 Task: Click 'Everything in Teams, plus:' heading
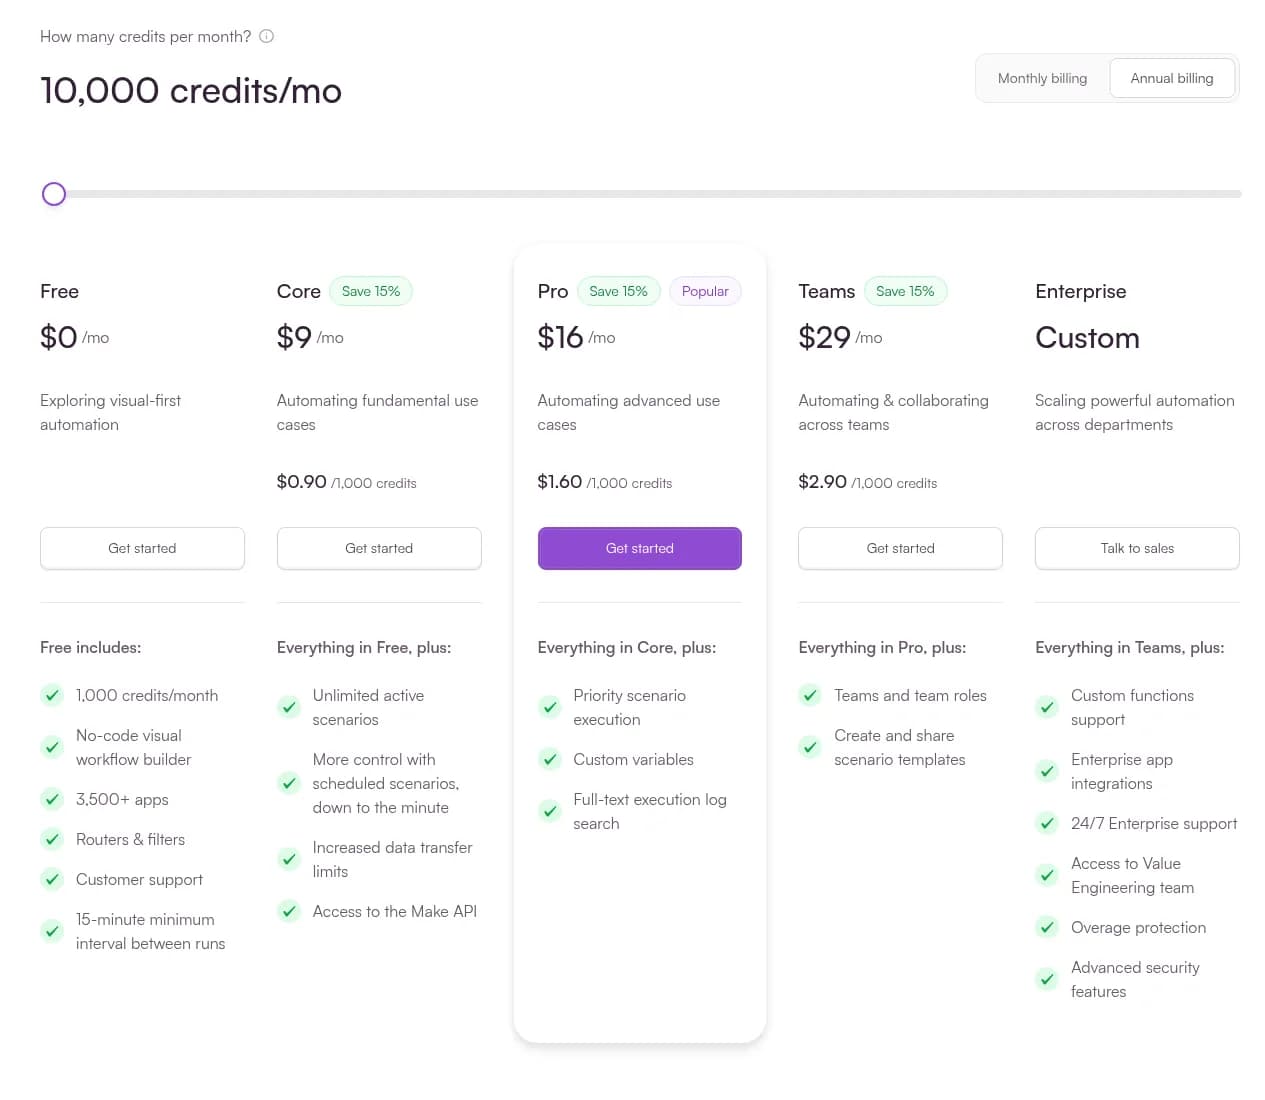1130,647
